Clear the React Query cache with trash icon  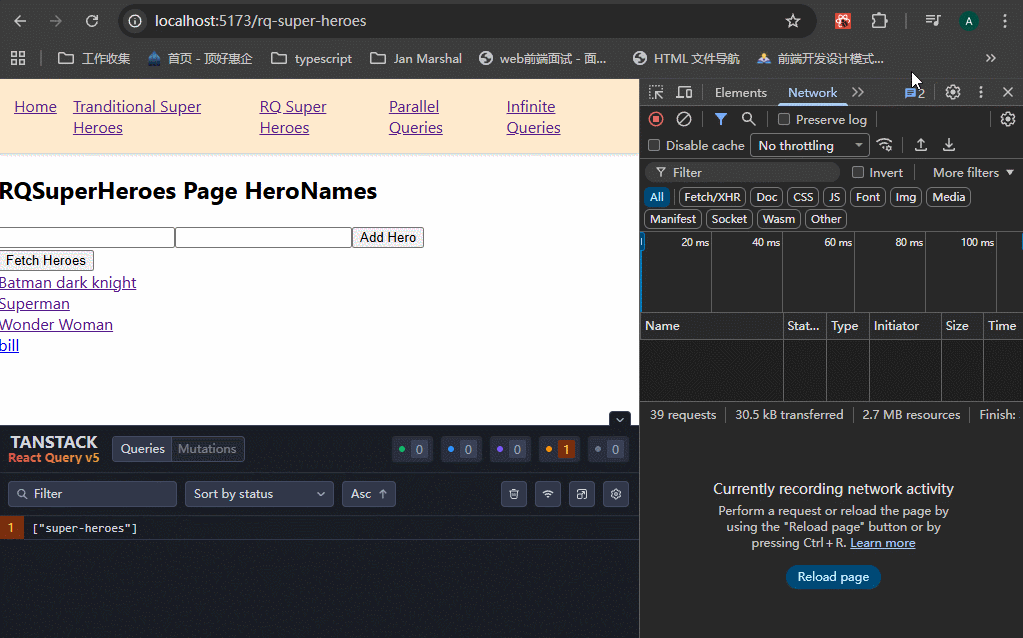click(514, 494)
